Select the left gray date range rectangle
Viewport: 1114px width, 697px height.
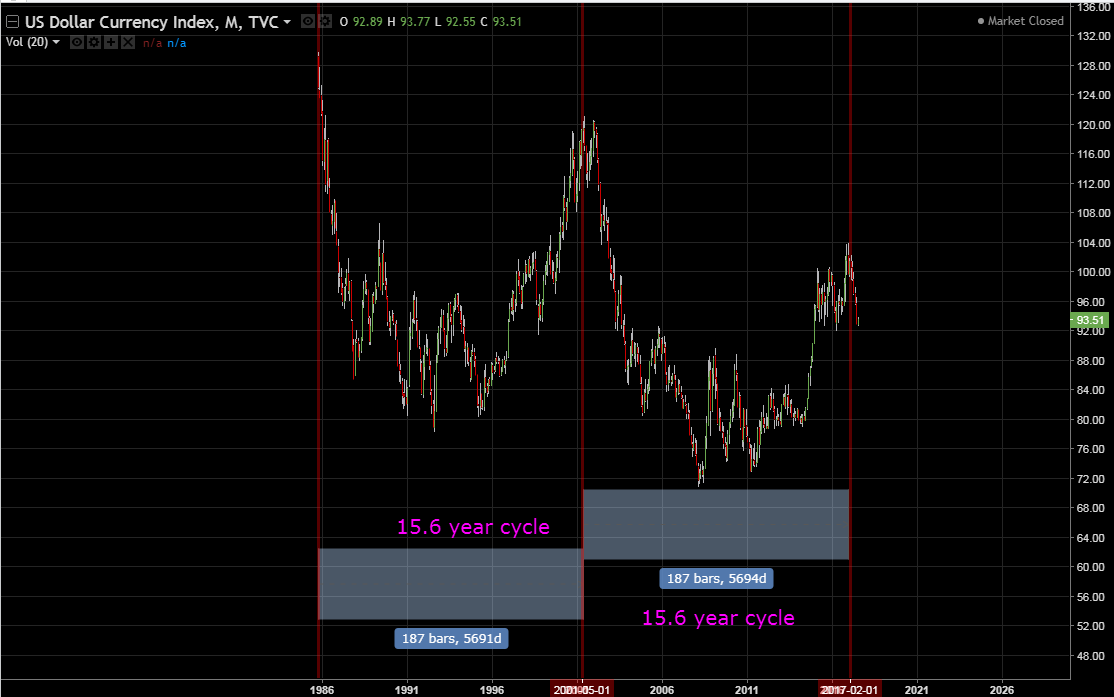click(450, 584)
